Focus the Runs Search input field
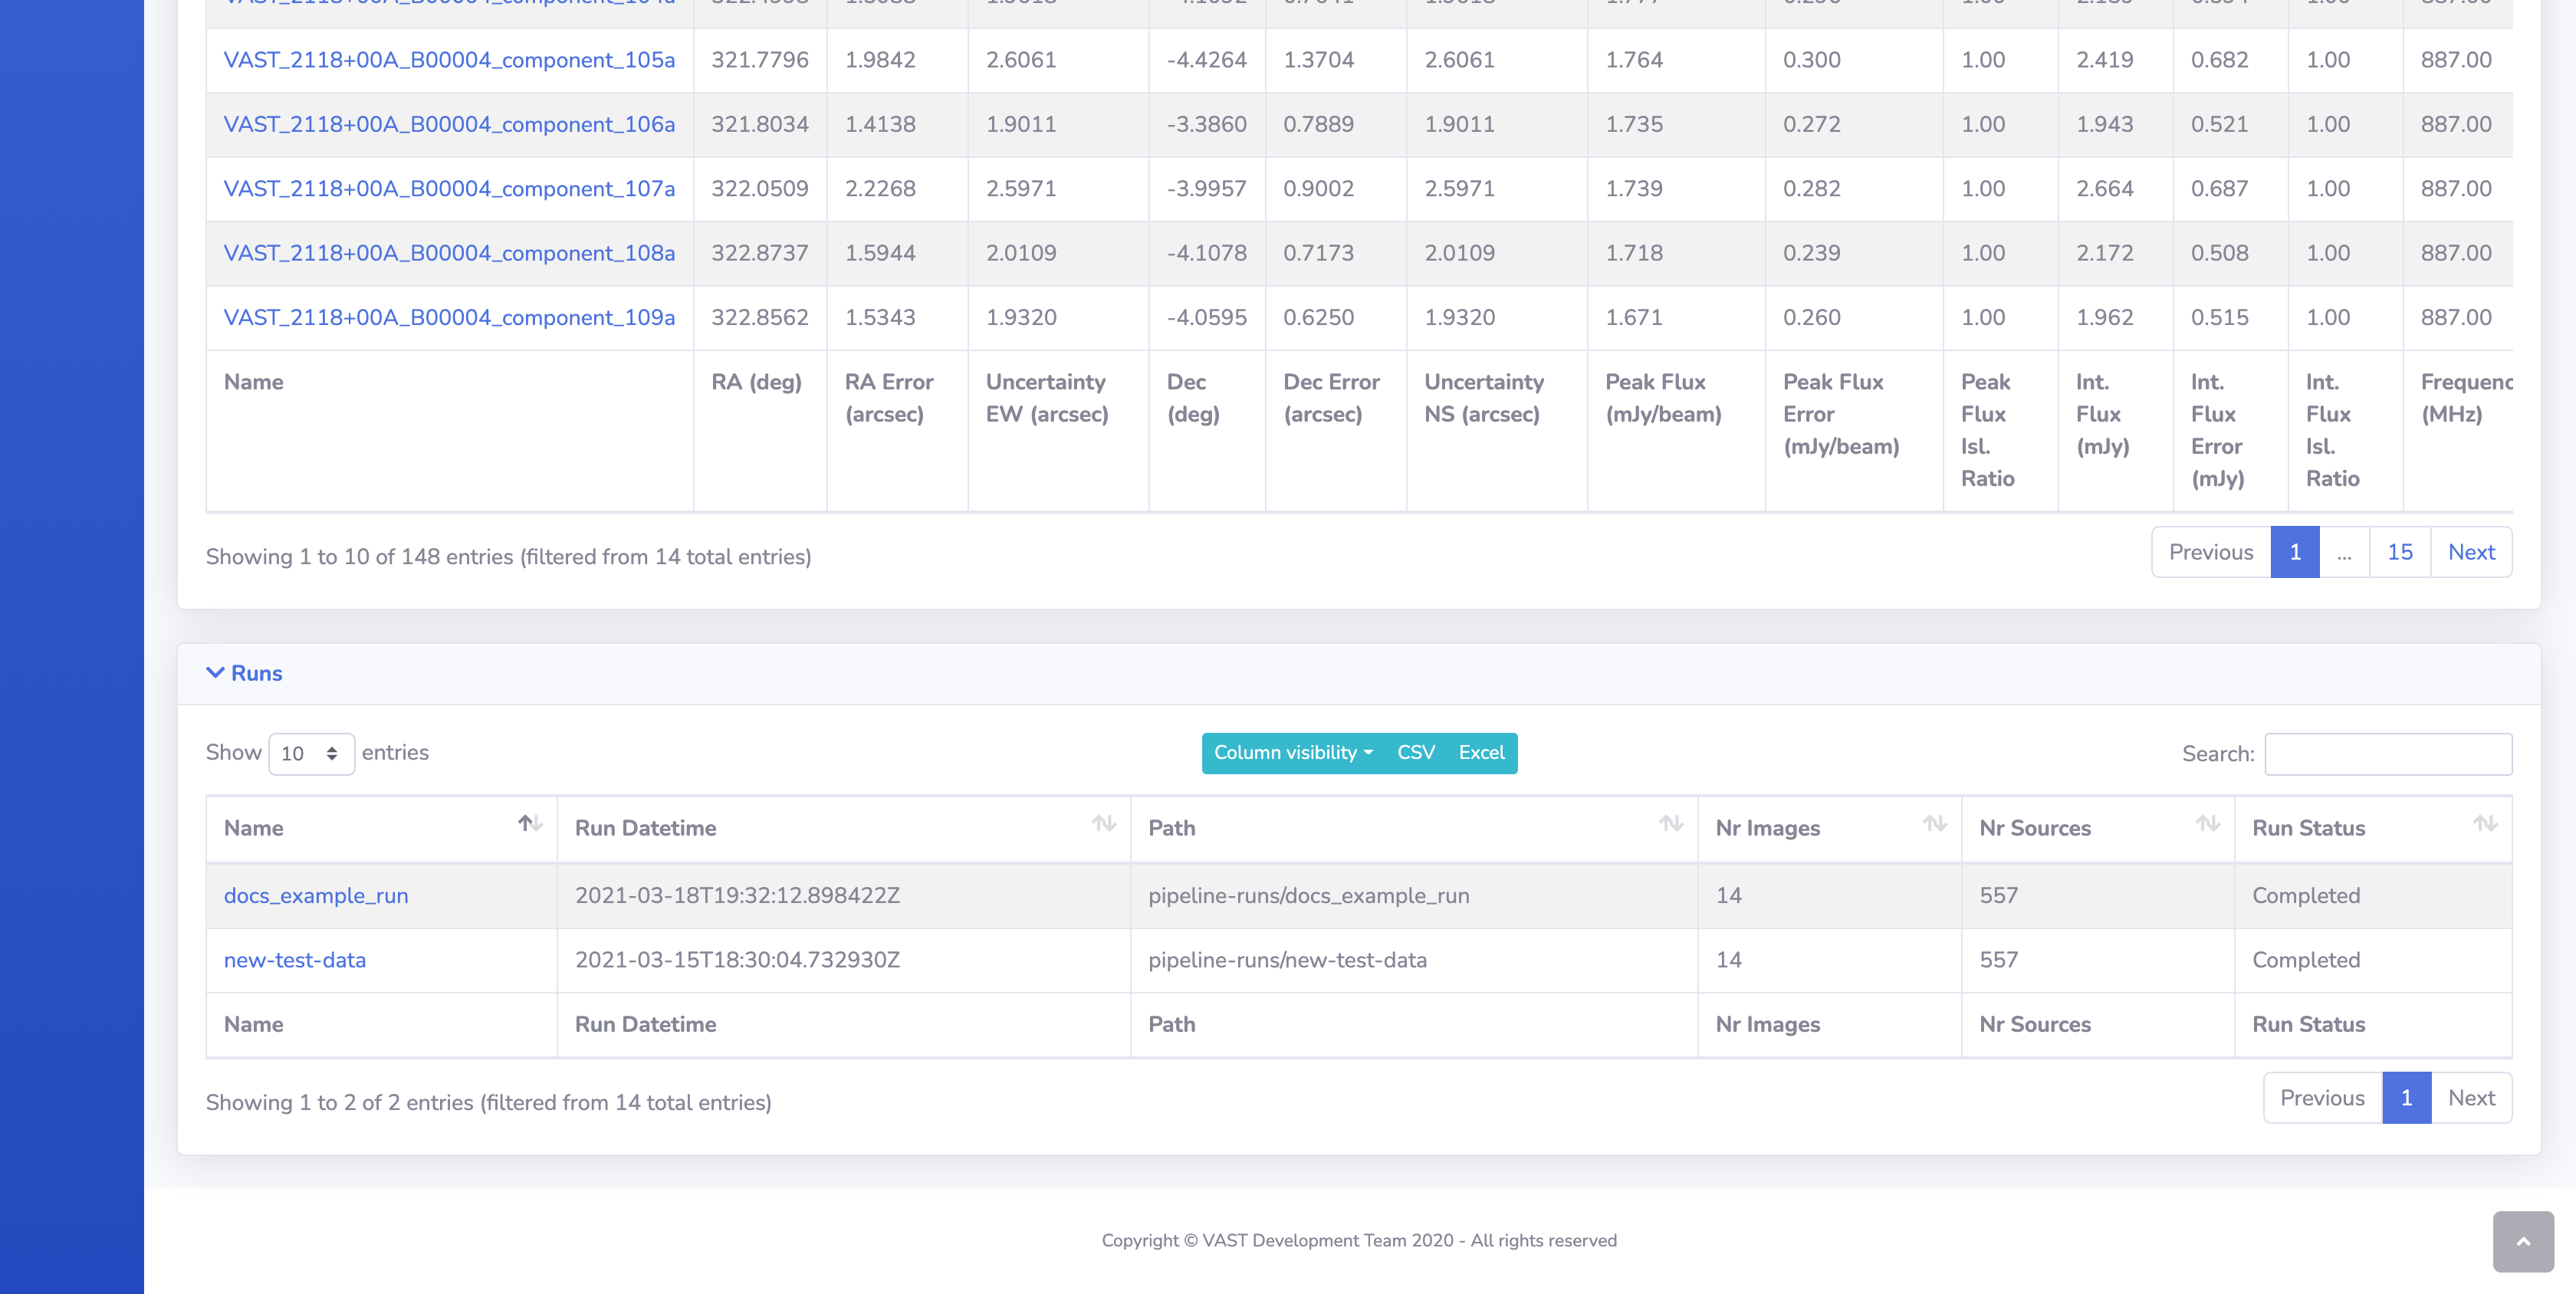Viewport: 2576px width, 1294px height. coord(2387,754)
